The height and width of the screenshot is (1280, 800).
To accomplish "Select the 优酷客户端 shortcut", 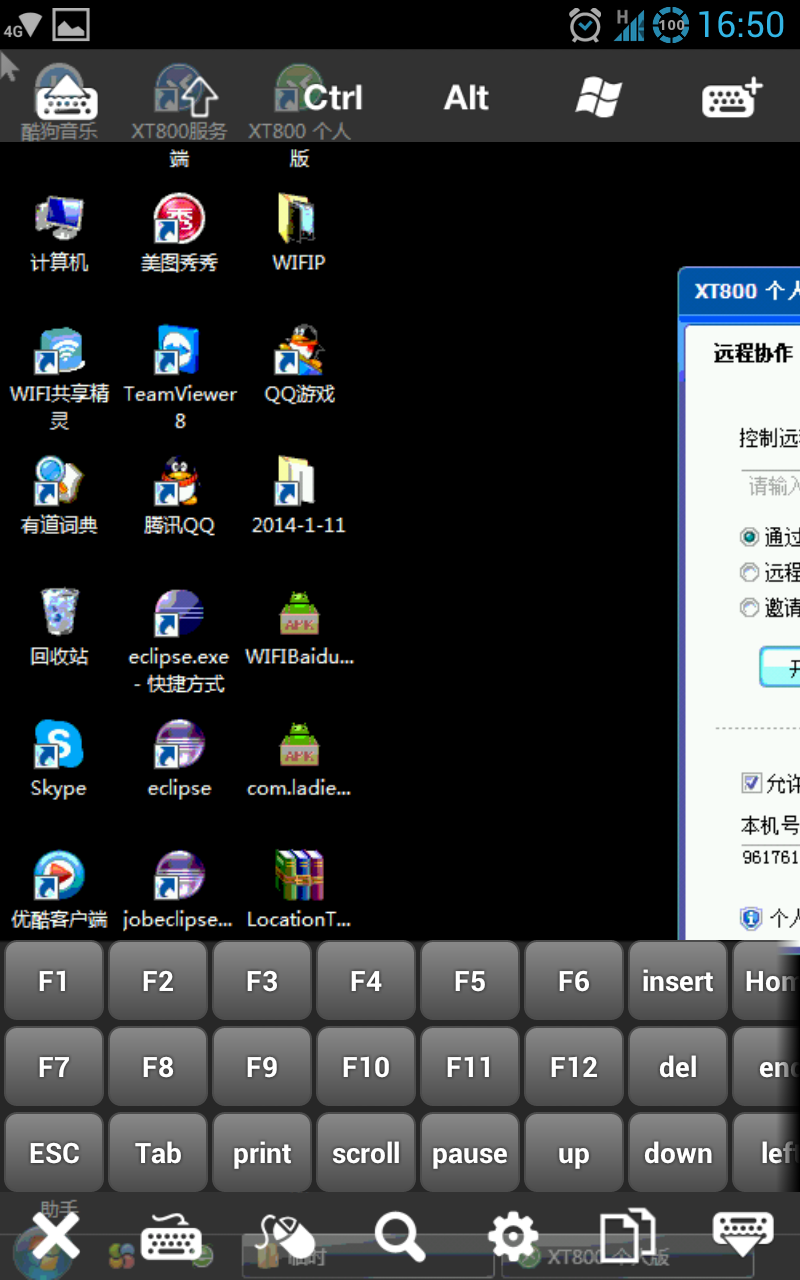I will (x=59, y=891).
